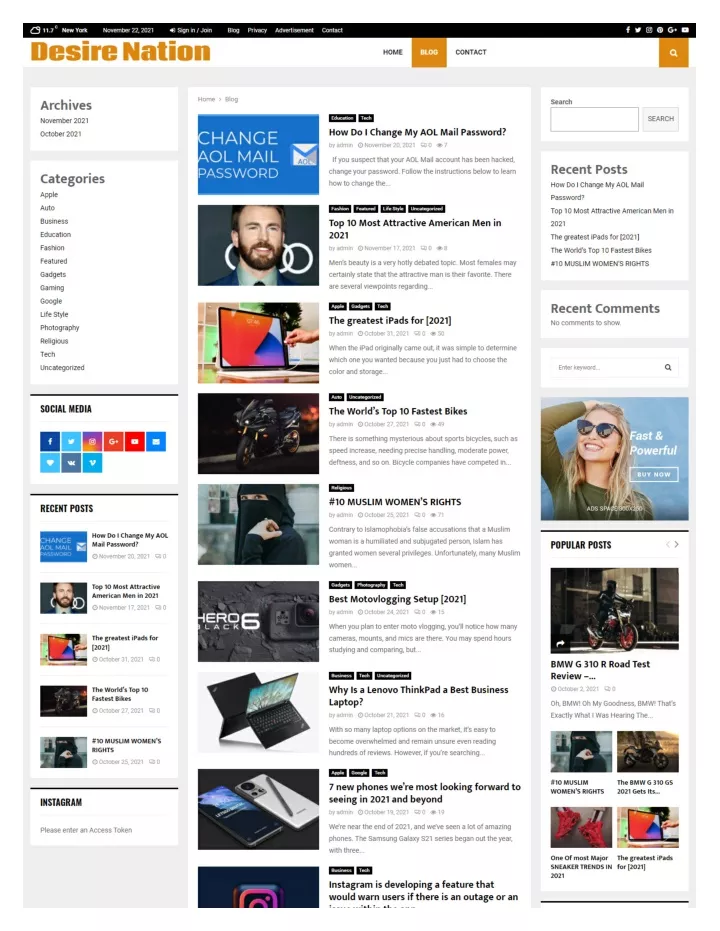Click Fast & Powerful ad banner image

pyautogui.click(x=614, y=459)
